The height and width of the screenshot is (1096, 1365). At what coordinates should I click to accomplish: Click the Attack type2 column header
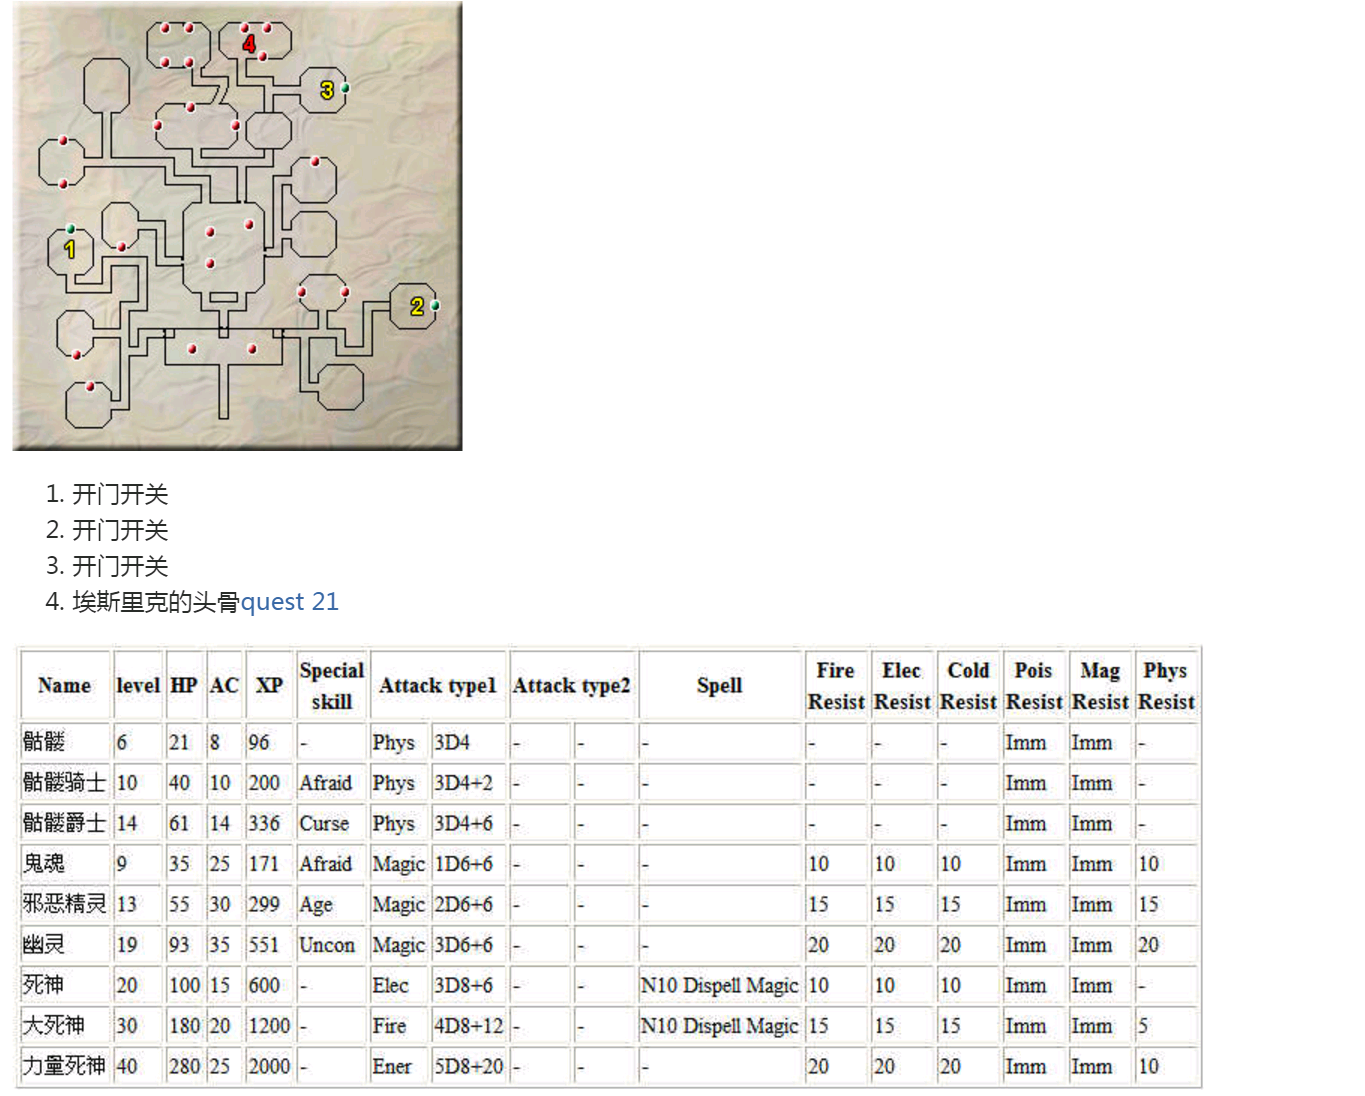pos(572,685)
